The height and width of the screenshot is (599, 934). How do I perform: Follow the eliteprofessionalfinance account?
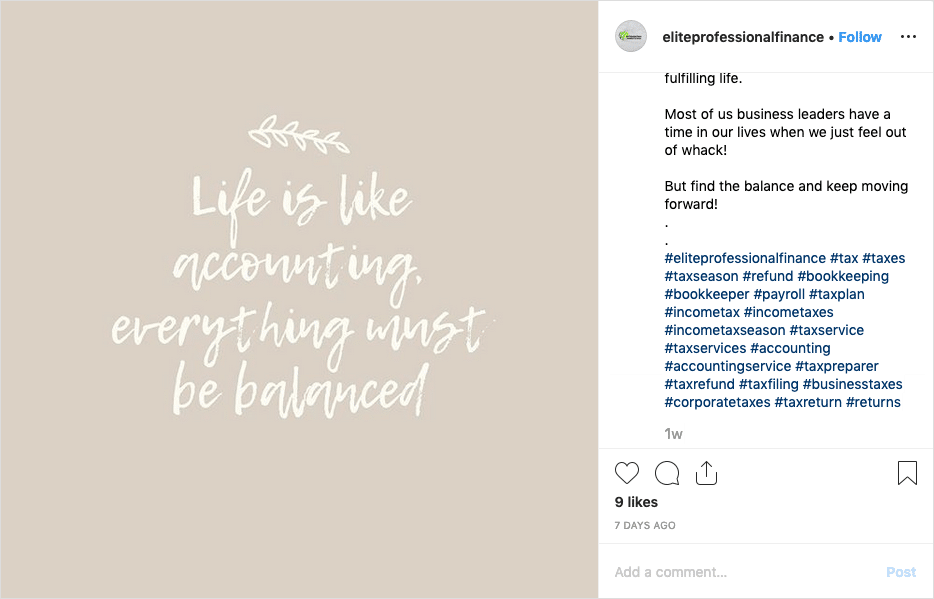860,37
